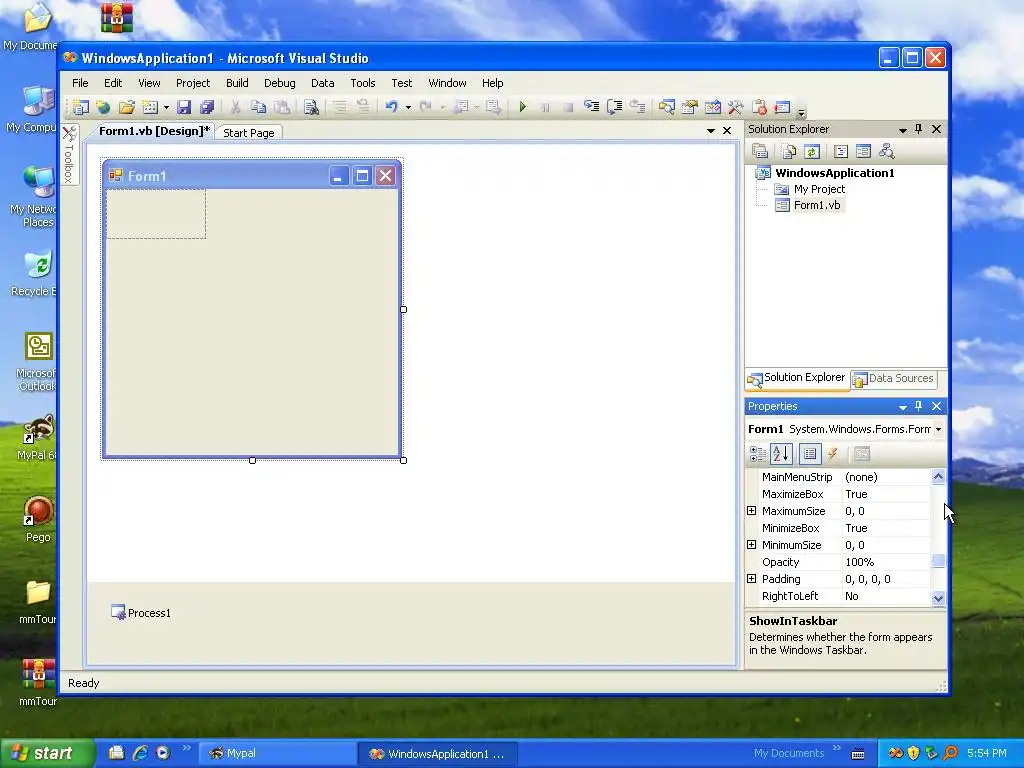This screenshot has width=1024, height=768.
Task: Open the active documents list dropdown
Action: pos(711,131)
